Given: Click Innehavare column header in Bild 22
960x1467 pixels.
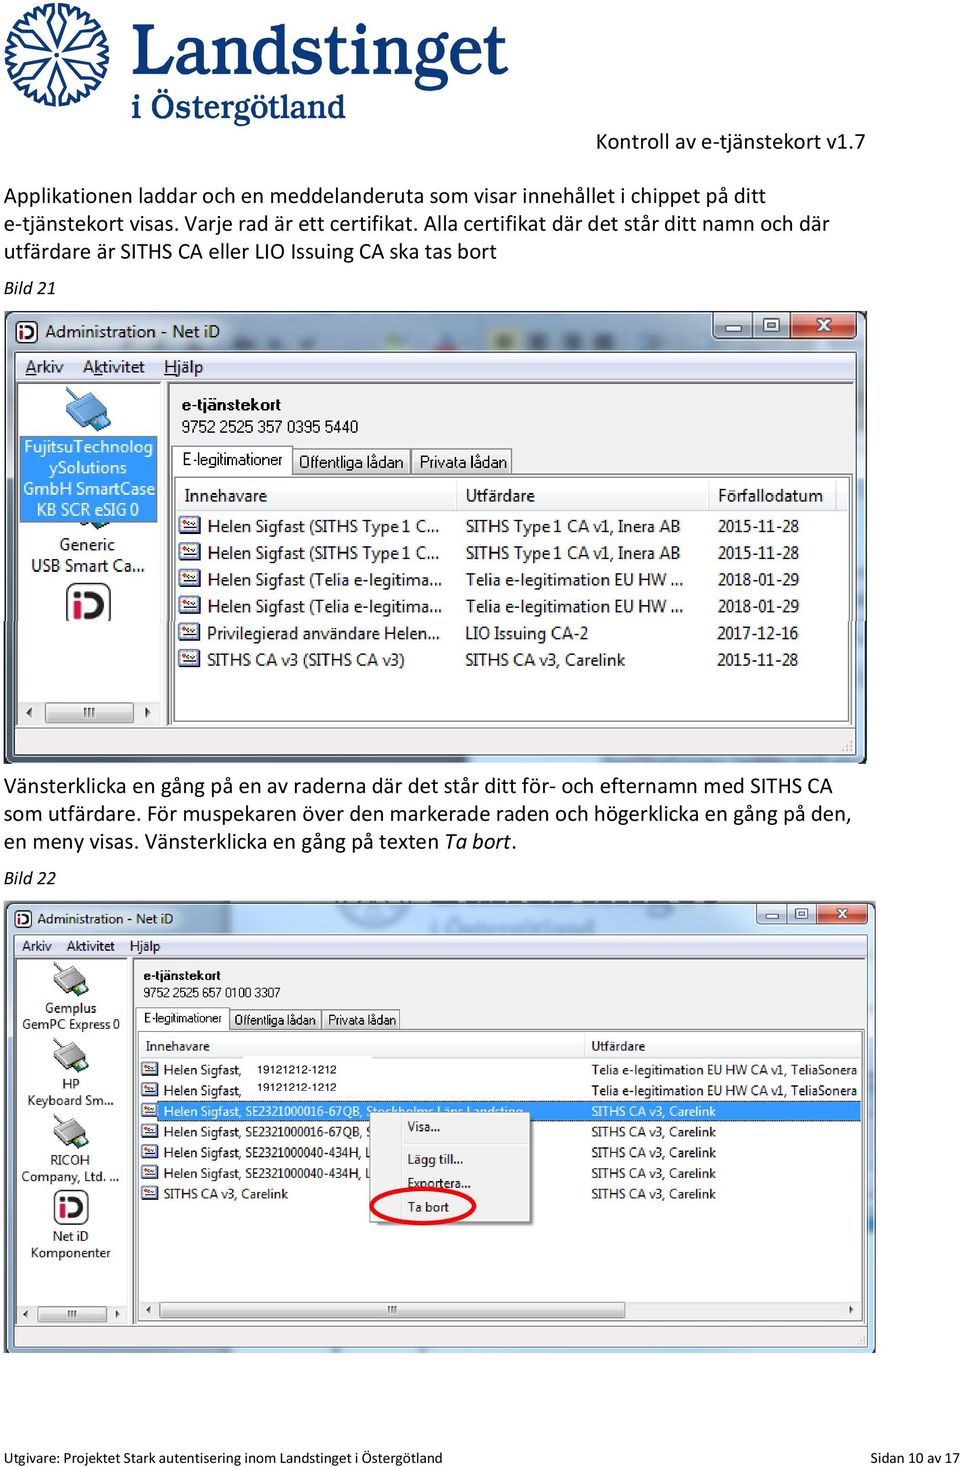Looking at the screenshot, I should pyautogui.click(x=360, y=1046).
